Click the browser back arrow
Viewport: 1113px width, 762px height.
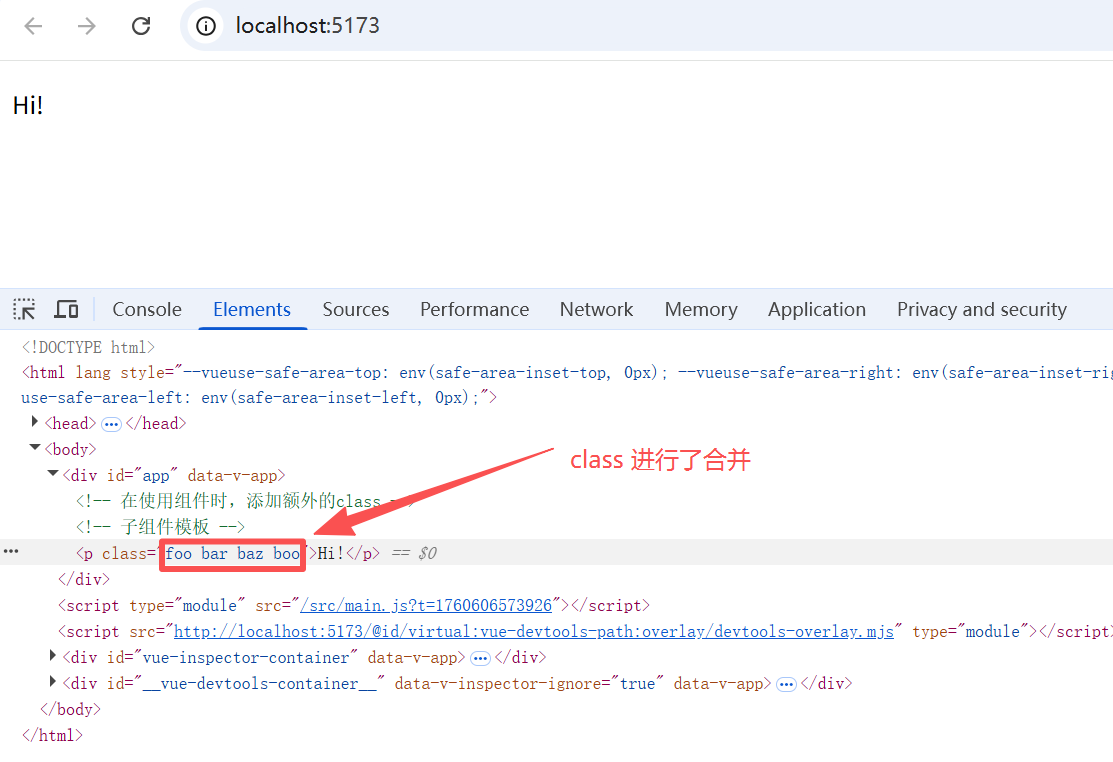33,26
